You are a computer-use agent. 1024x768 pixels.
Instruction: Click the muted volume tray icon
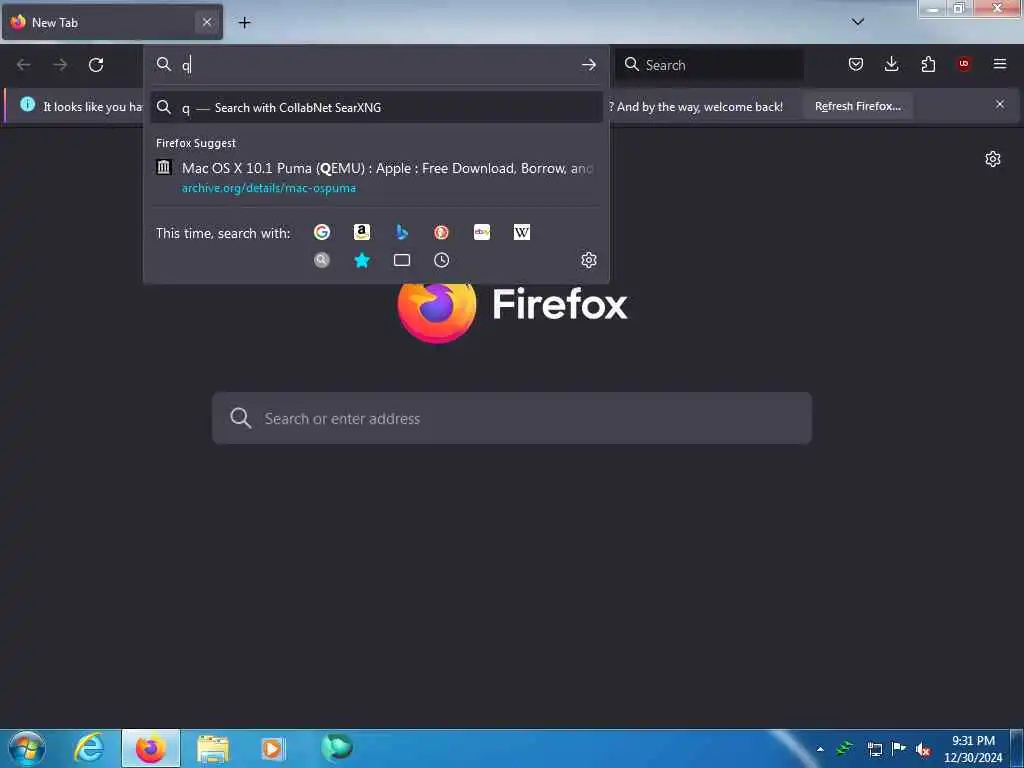pyautogui.click(x=923, y=749)
